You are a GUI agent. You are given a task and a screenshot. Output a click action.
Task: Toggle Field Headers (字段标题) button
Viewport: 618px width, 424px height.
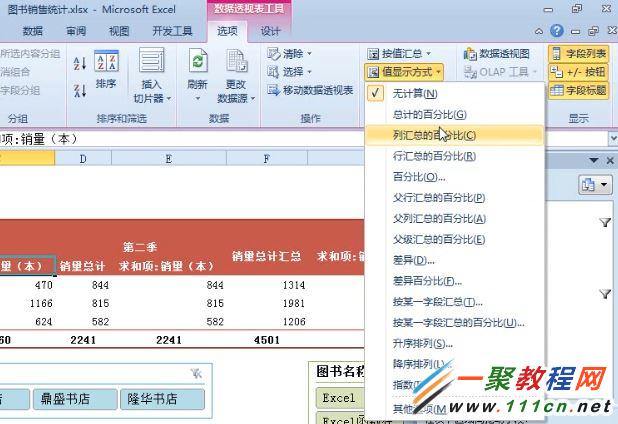(578, 90)
